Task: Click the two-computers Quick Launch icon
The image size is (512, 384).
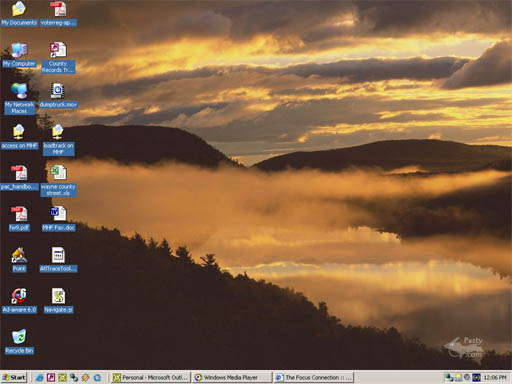Action: click(74, 377)
